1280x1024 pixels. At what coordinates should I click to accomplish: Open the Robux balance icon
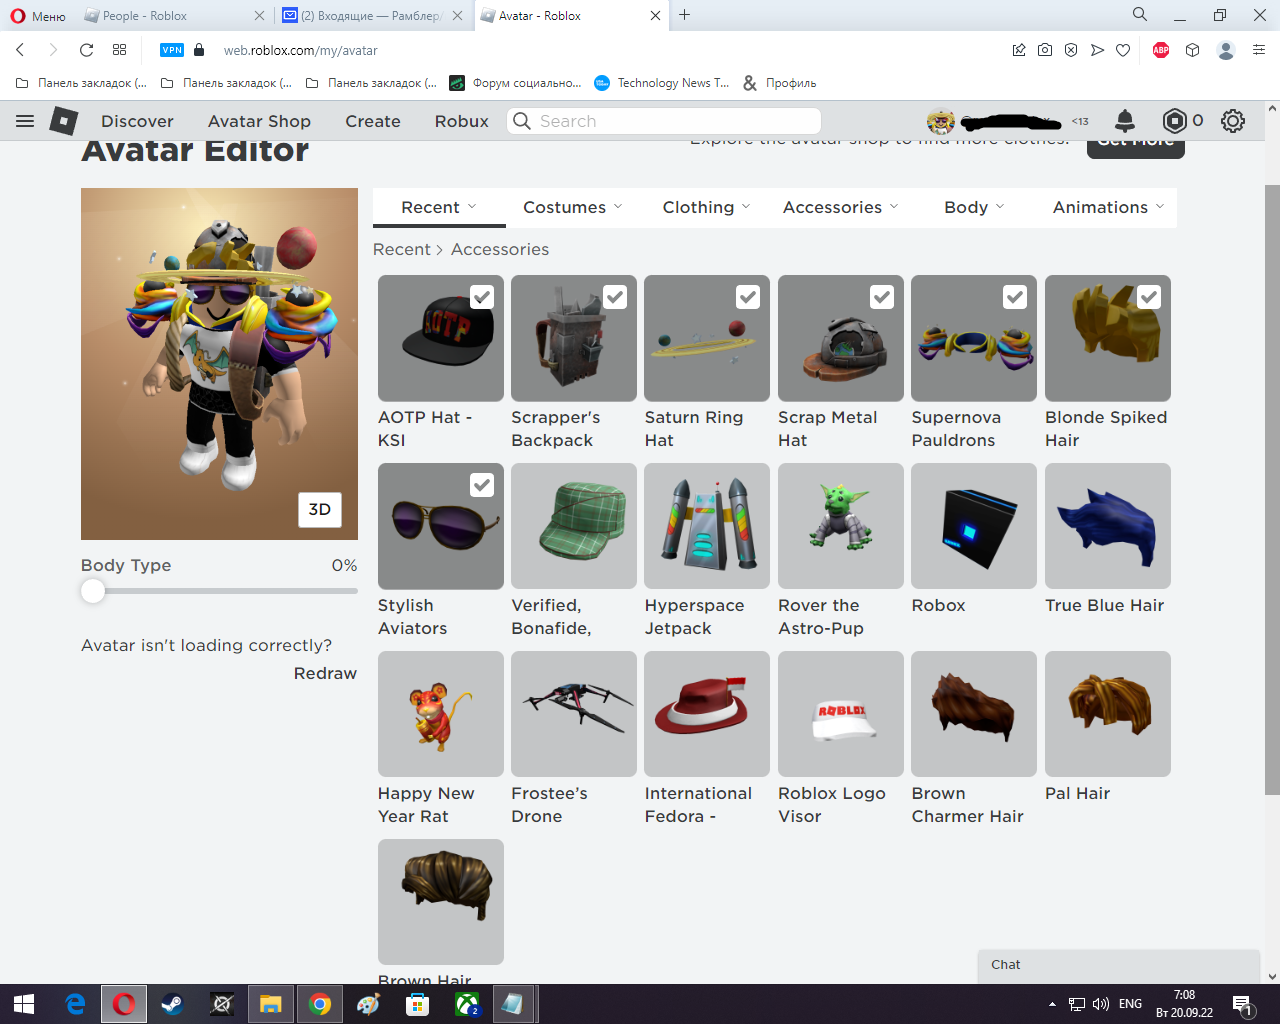pos(1174,121)
